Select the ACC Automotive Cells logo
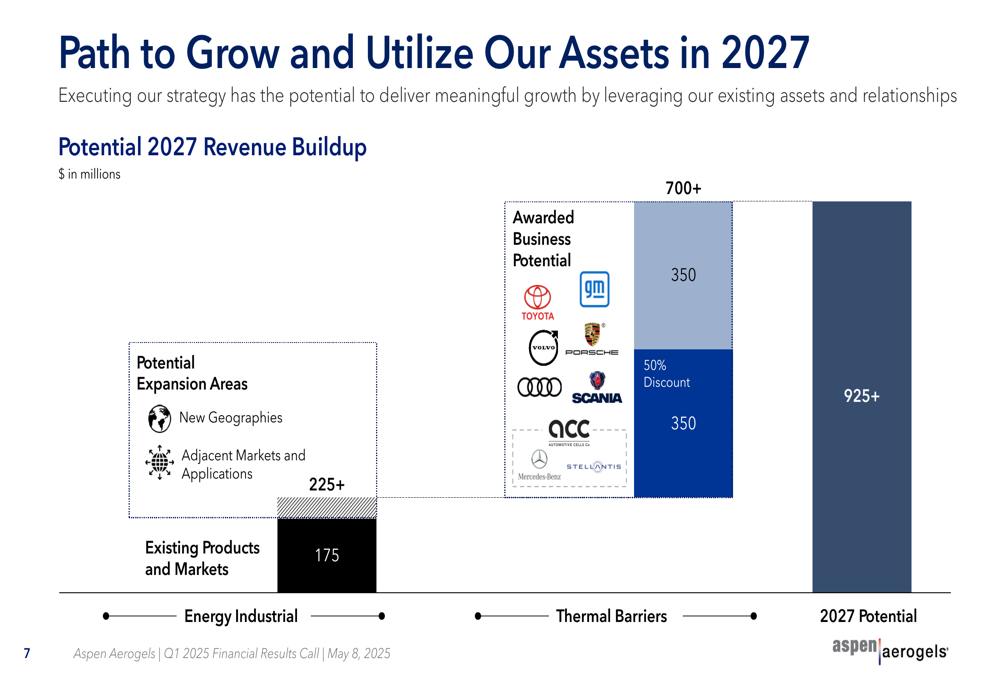This screenshot has height=685, width=1000. point(569,432)
